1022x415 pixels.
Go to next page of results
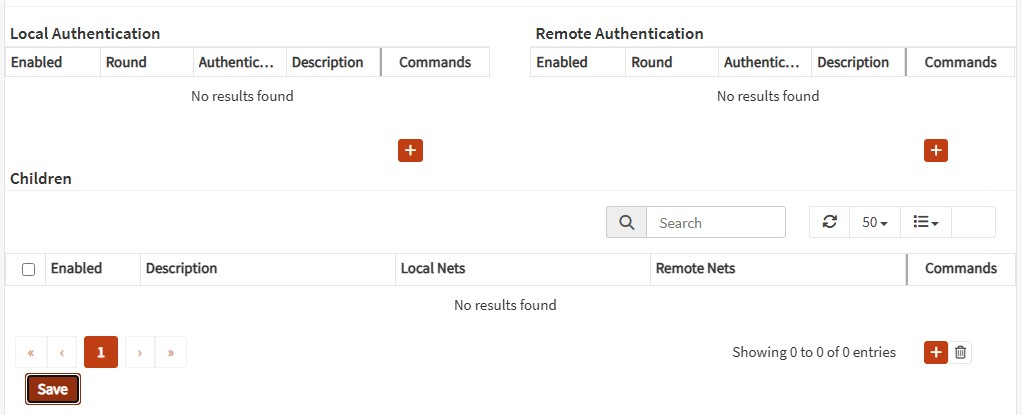[139, 352]
